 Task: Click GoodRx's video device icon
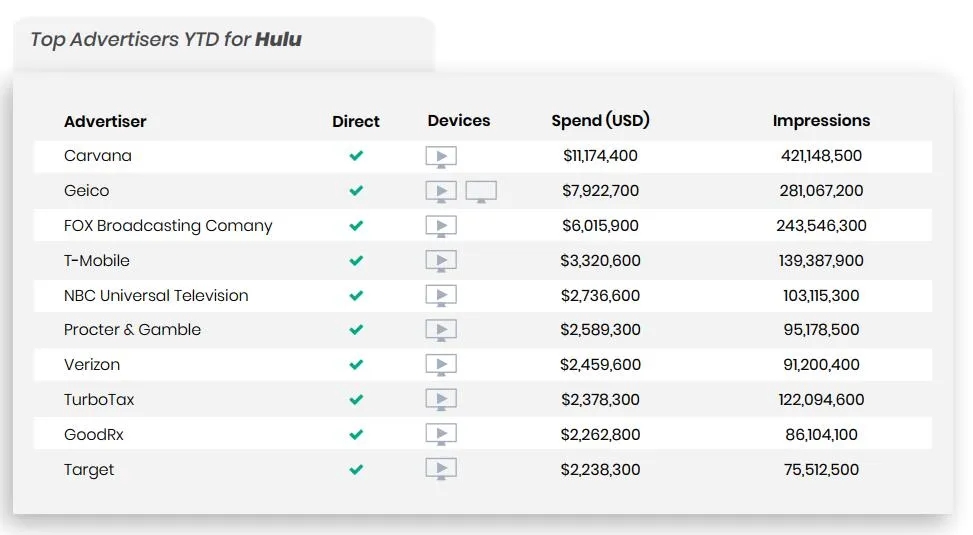pos(441,435)
